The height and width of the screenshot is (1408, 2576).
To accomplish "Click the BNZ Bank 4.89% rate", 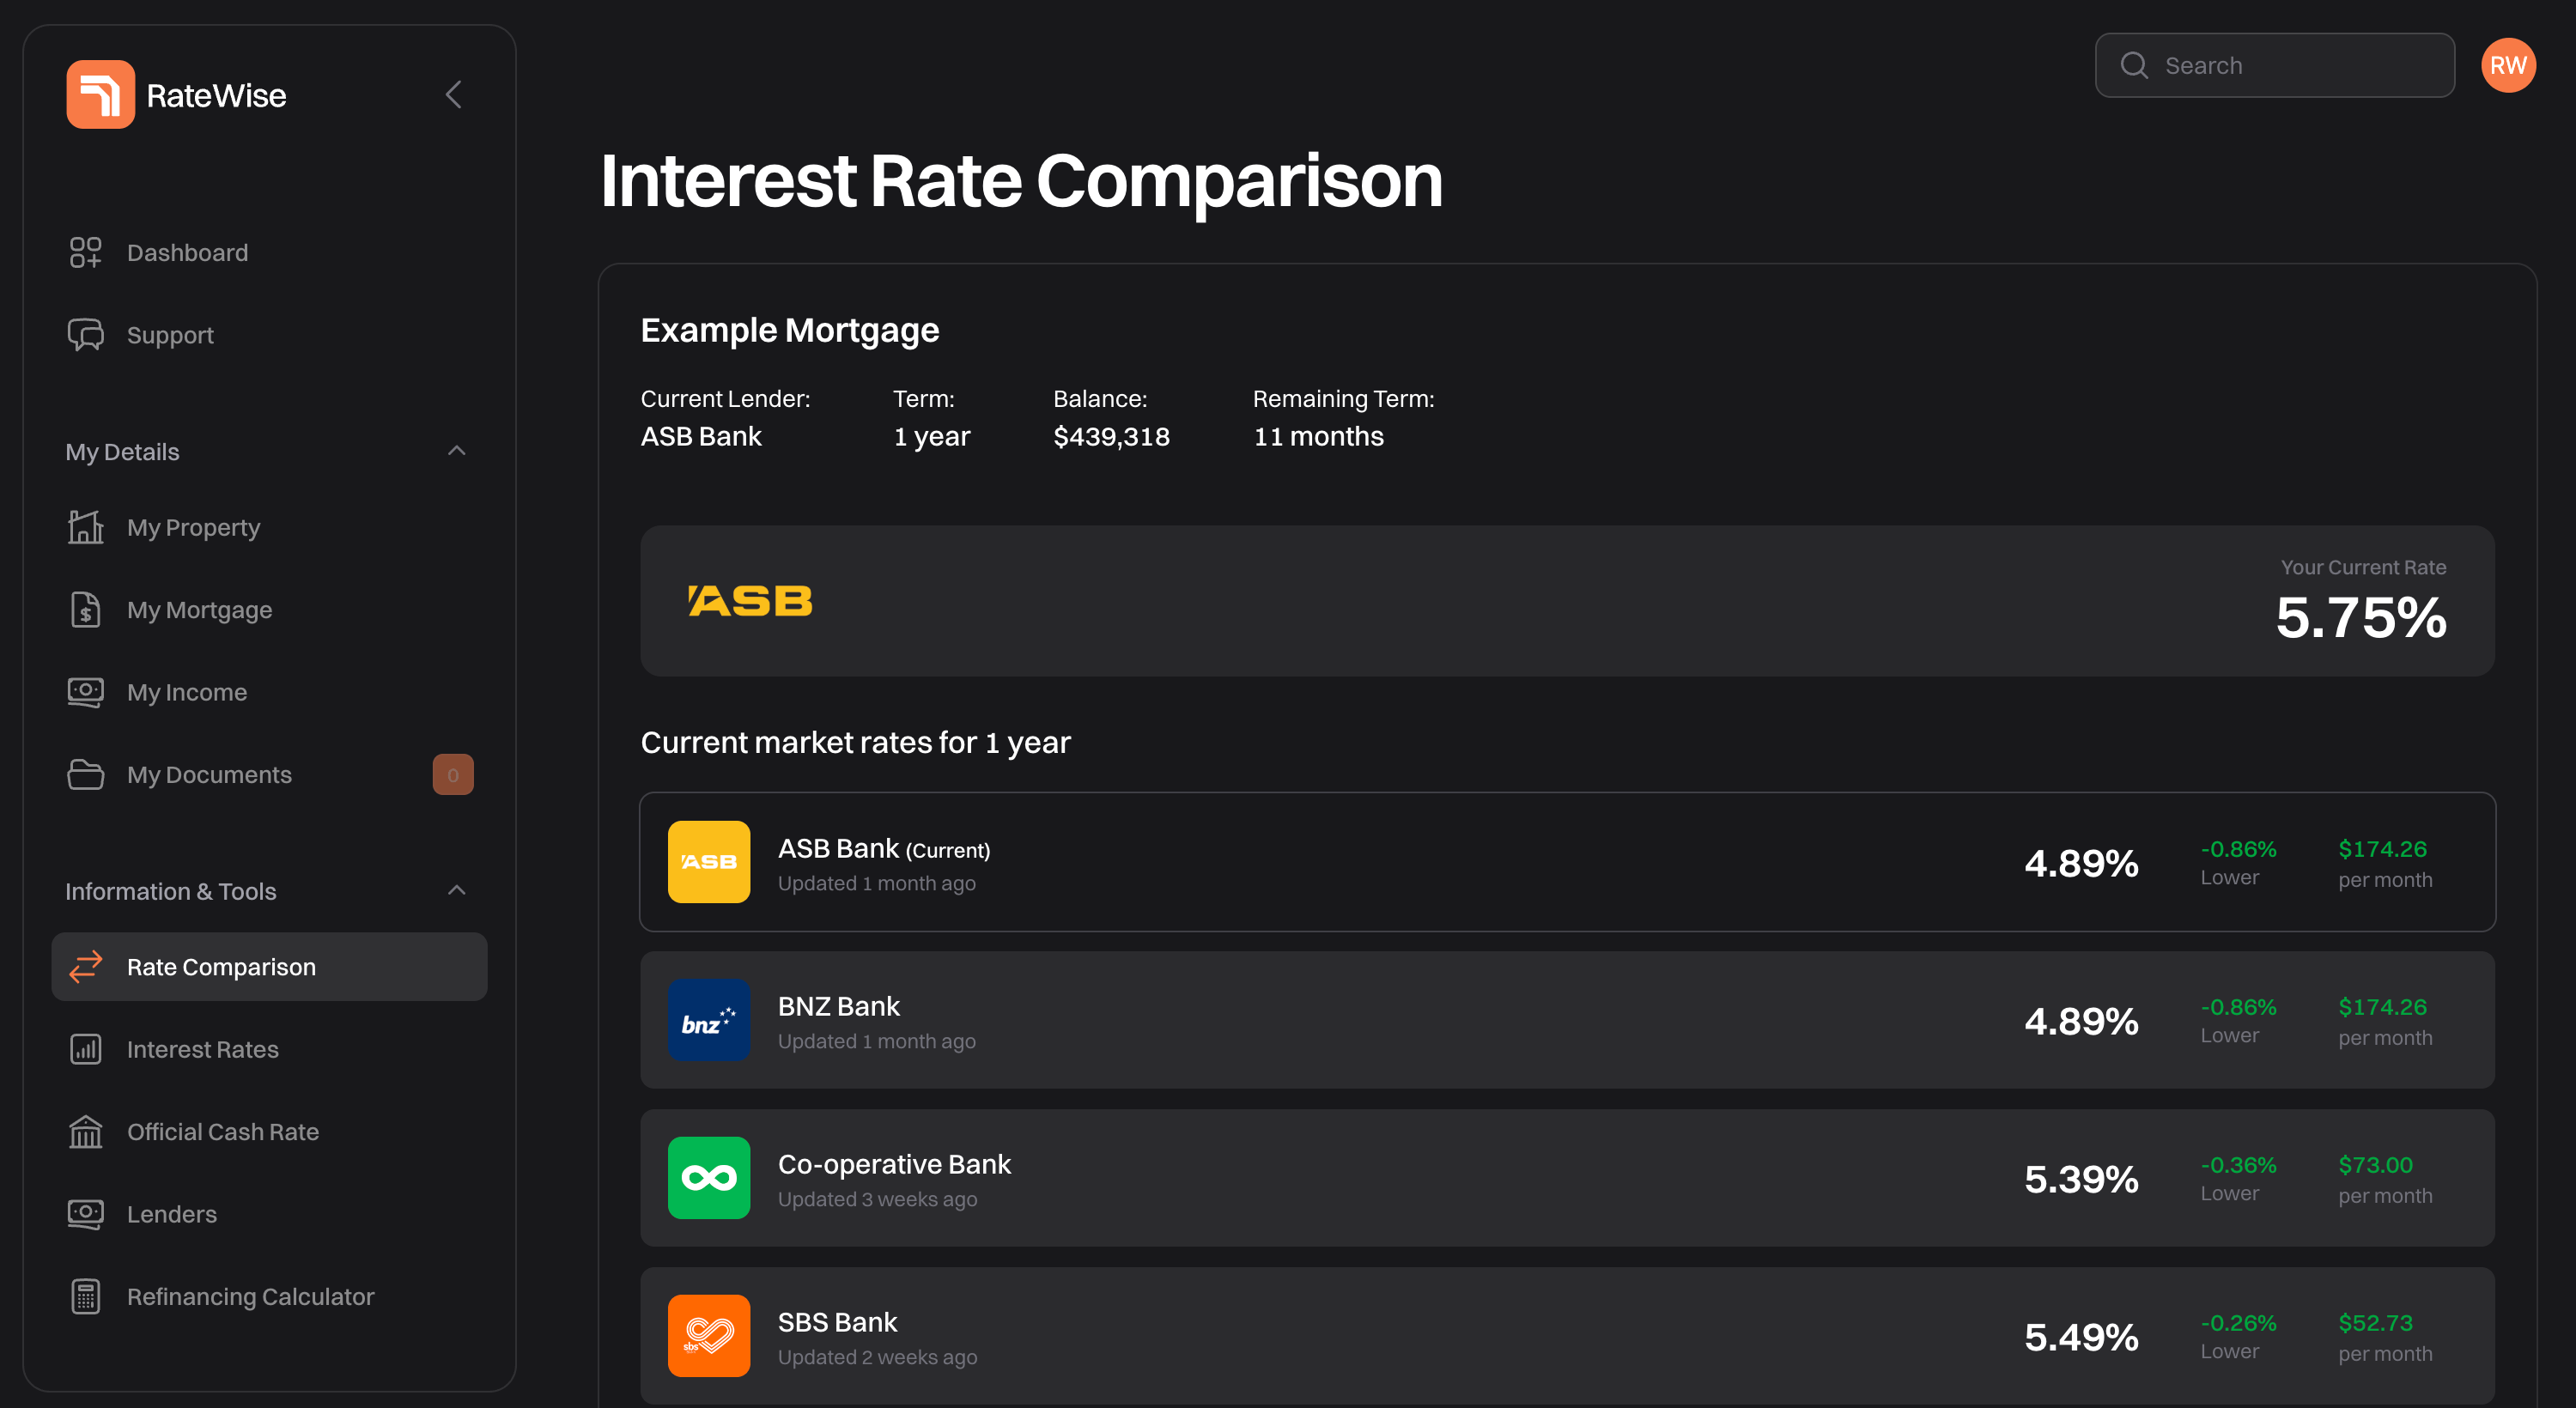I will click(x=2081, y=1021).
